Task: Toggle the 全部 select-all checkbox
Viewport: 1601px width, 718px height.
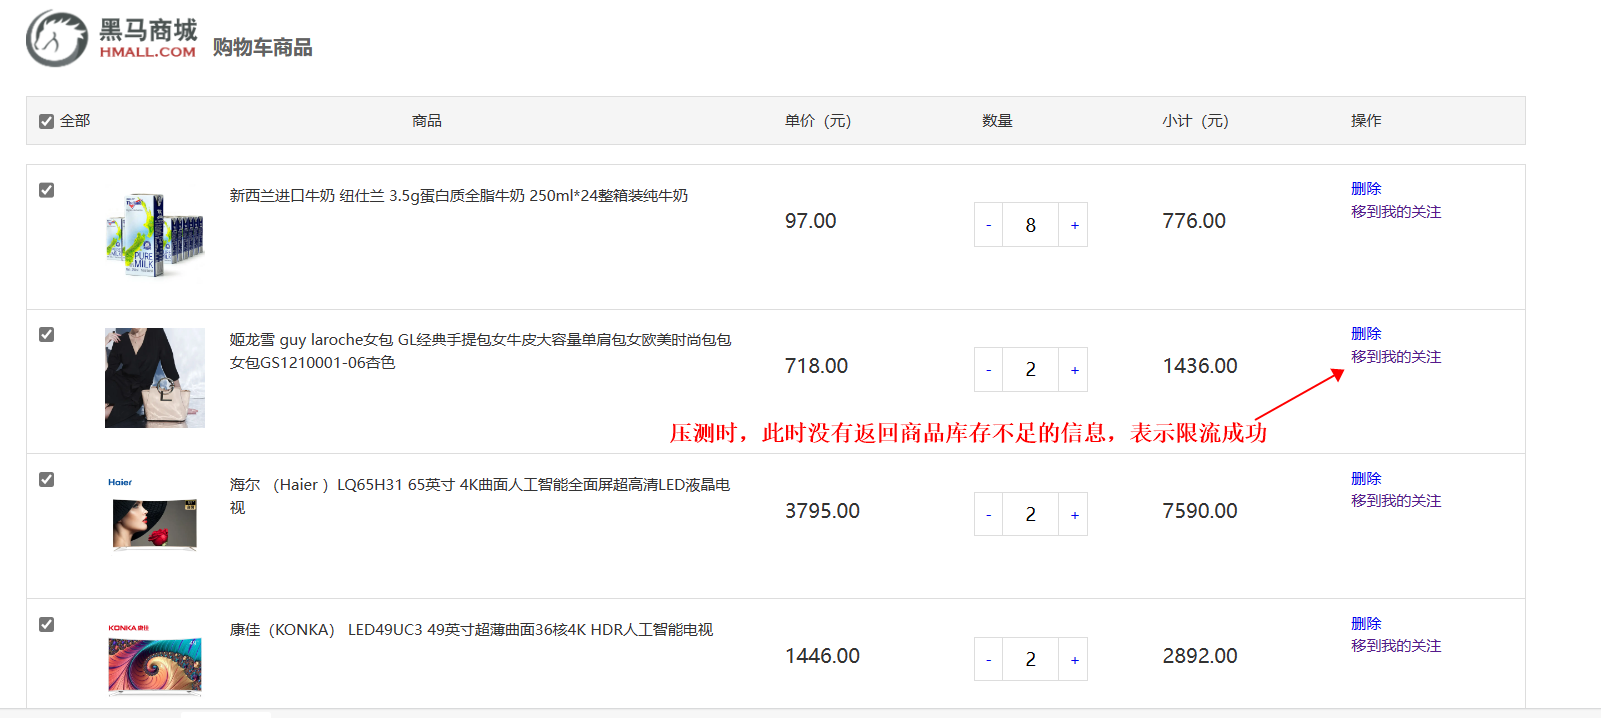Action: tap(46, 121)
